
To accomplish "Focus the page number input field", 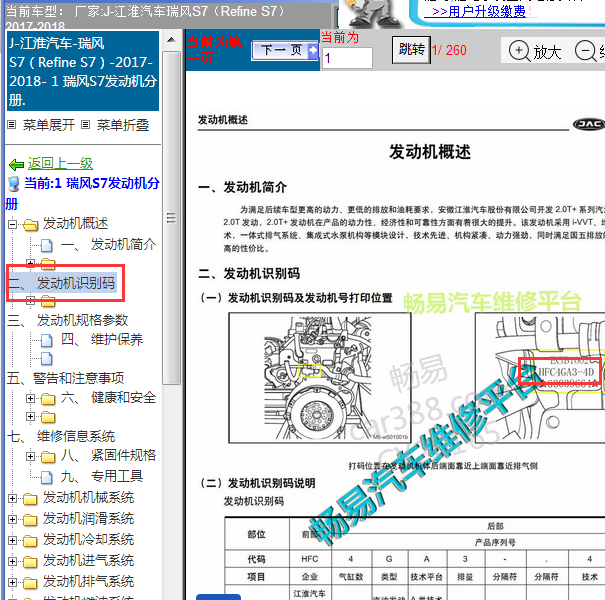I will tap(347, 58).
